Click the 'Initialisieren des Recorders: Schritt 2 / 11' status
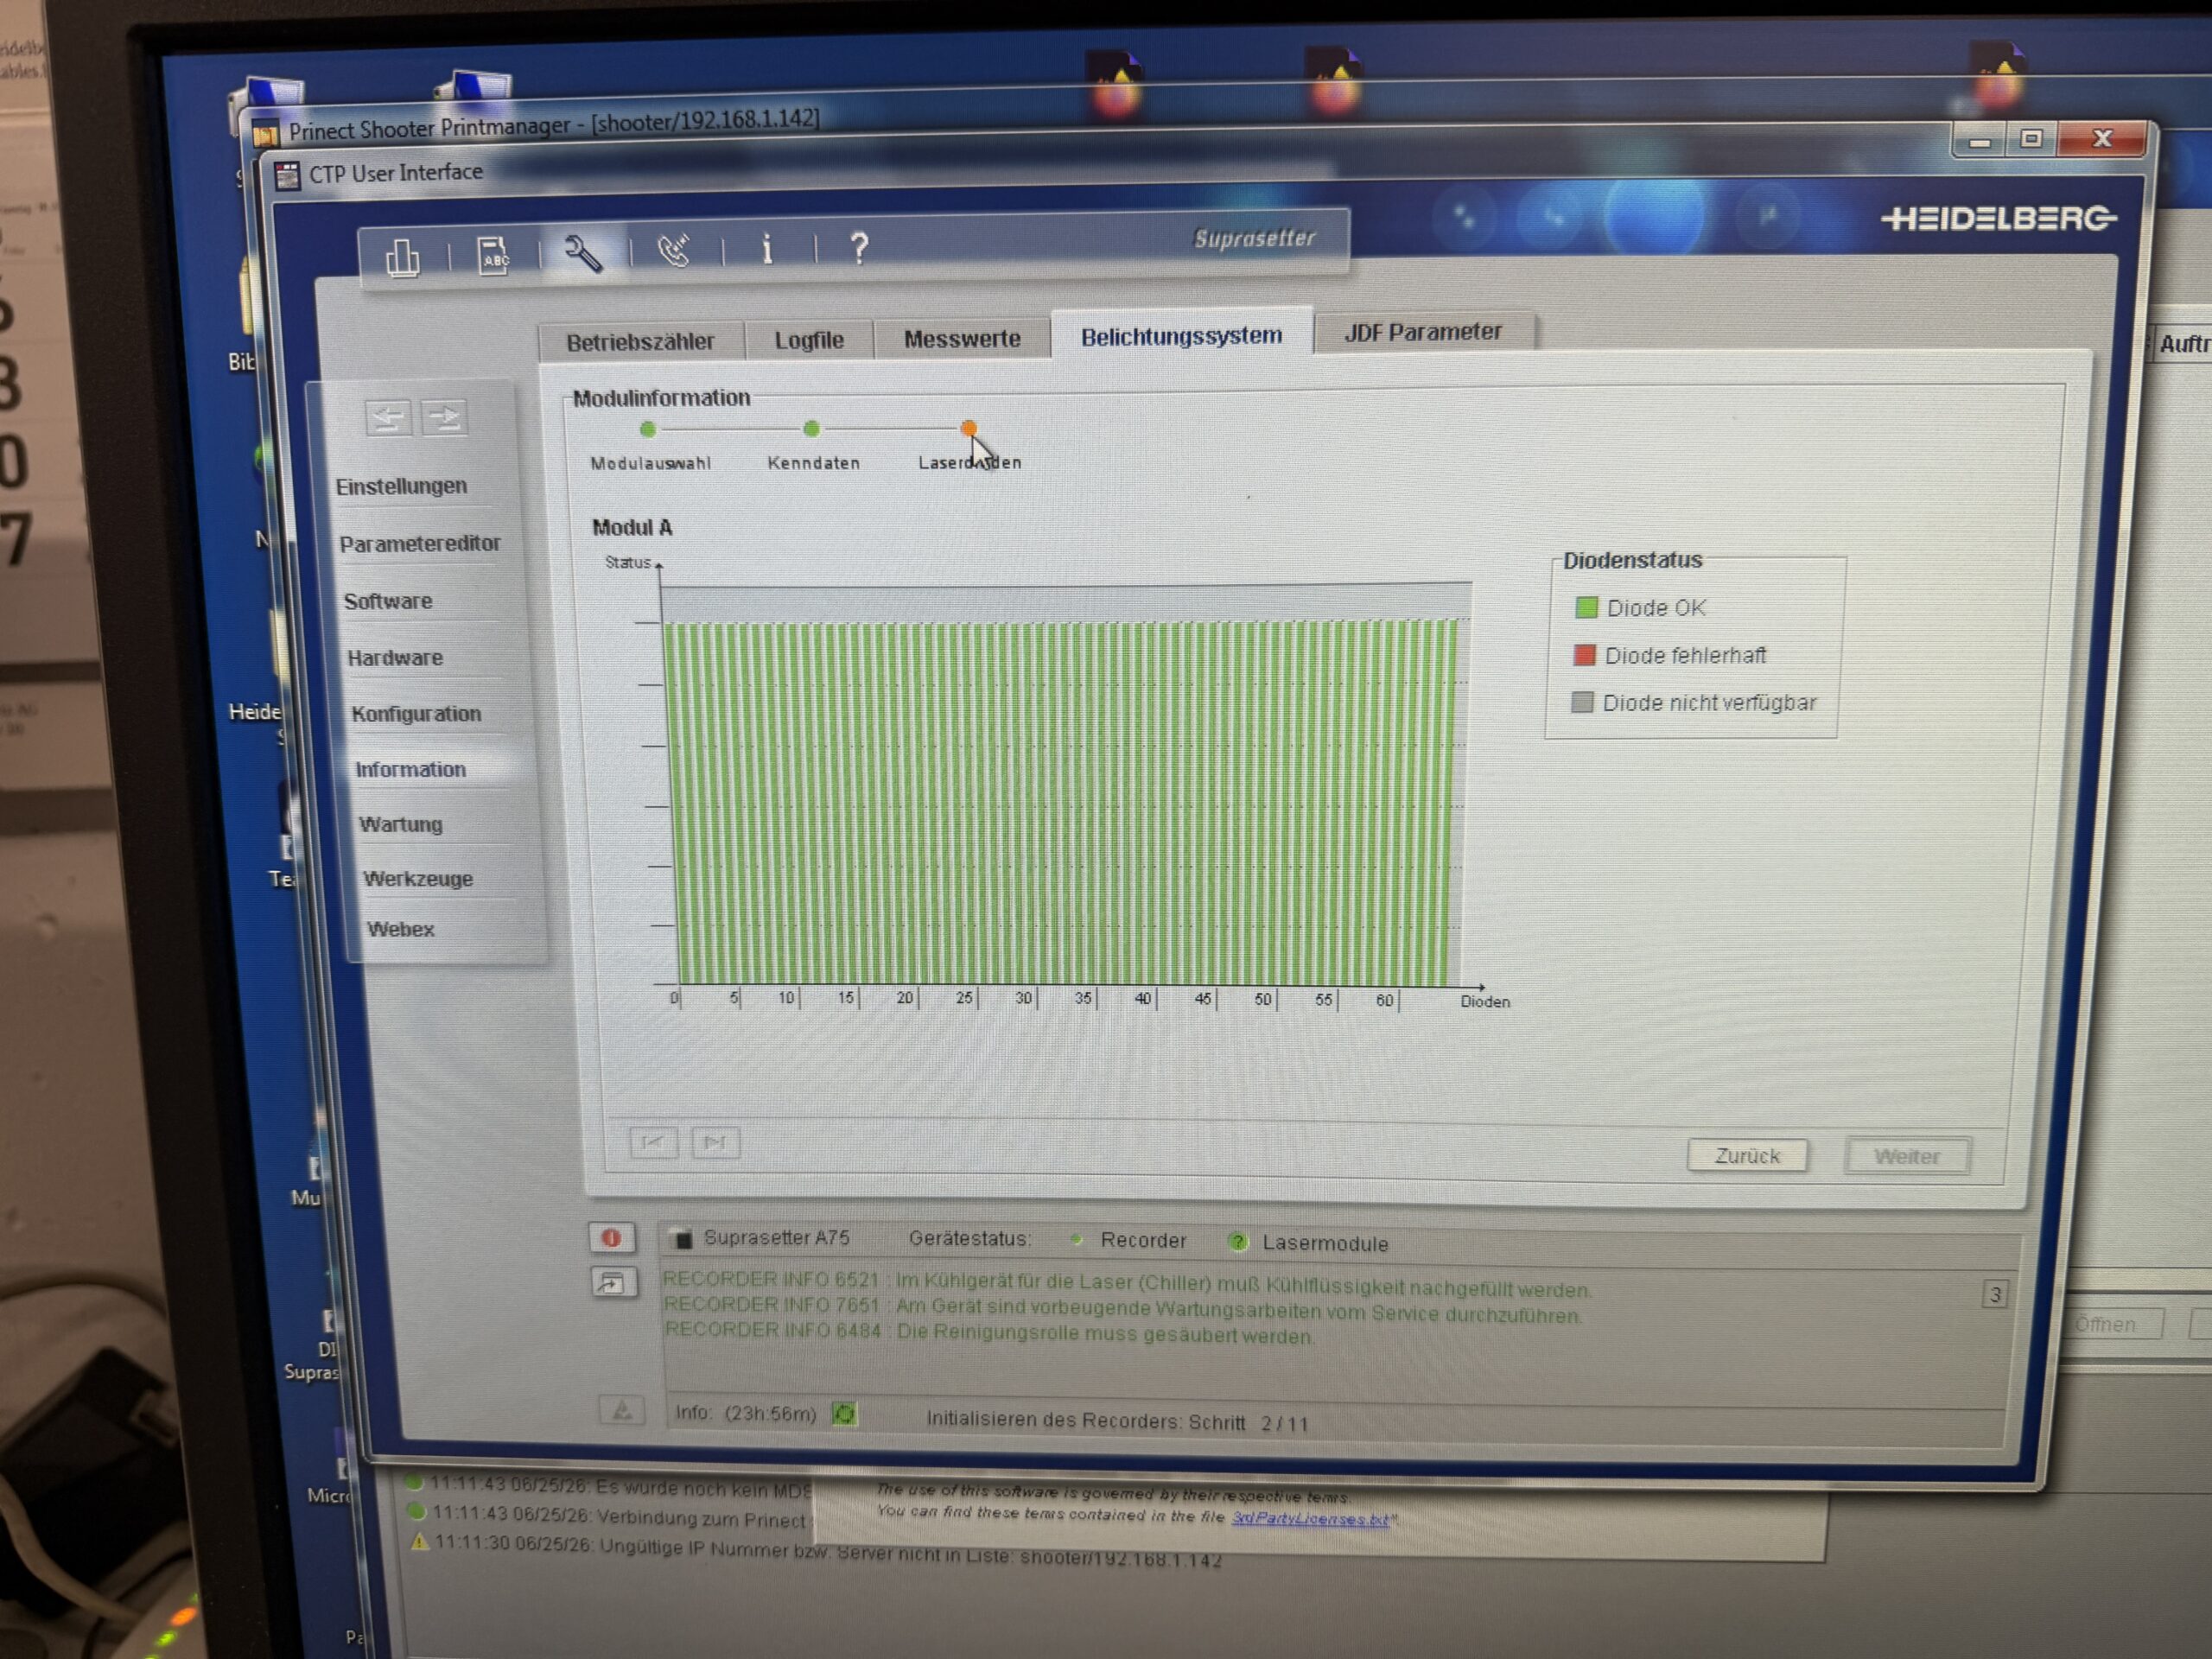This screenshot has height=1659, width=2212. [1117, 1421]
